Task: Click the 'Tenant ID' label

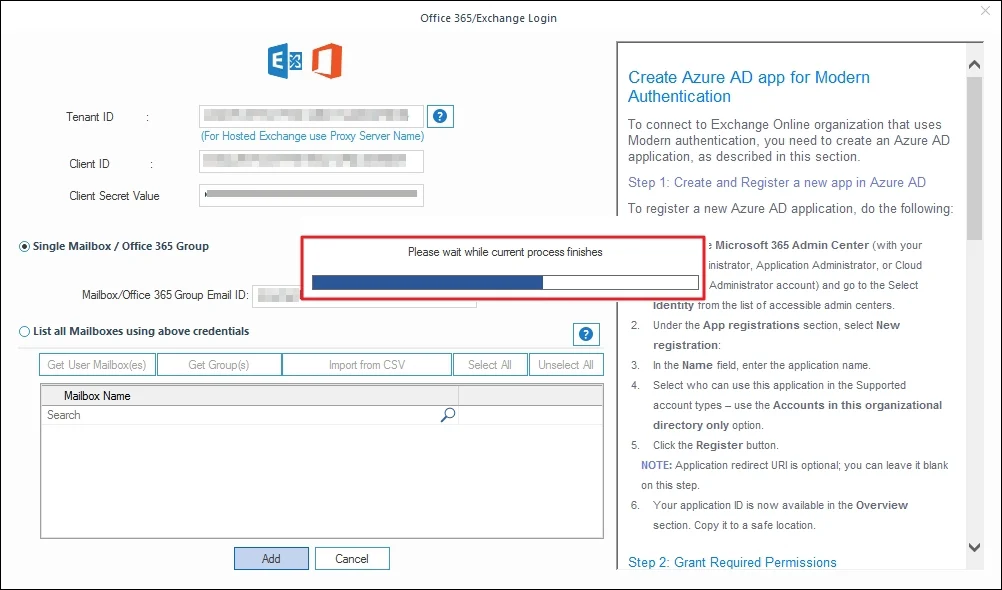Action: coord(89,117)
